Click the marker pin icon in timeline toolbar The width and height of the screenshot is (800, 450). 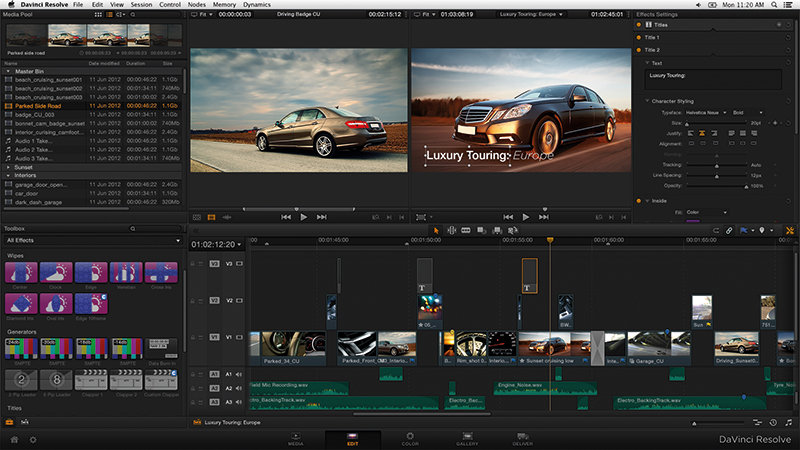(762, 231)
